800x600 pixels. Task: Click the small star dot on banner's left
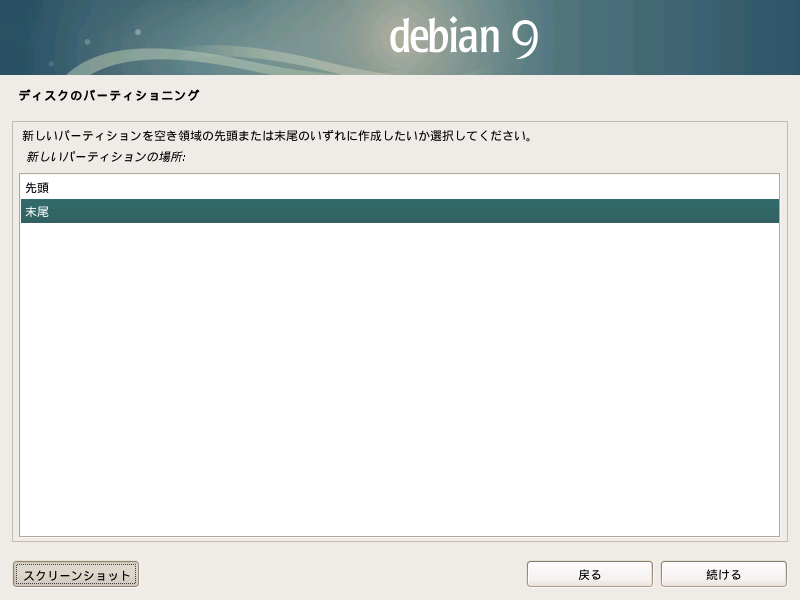pos(87,42)
